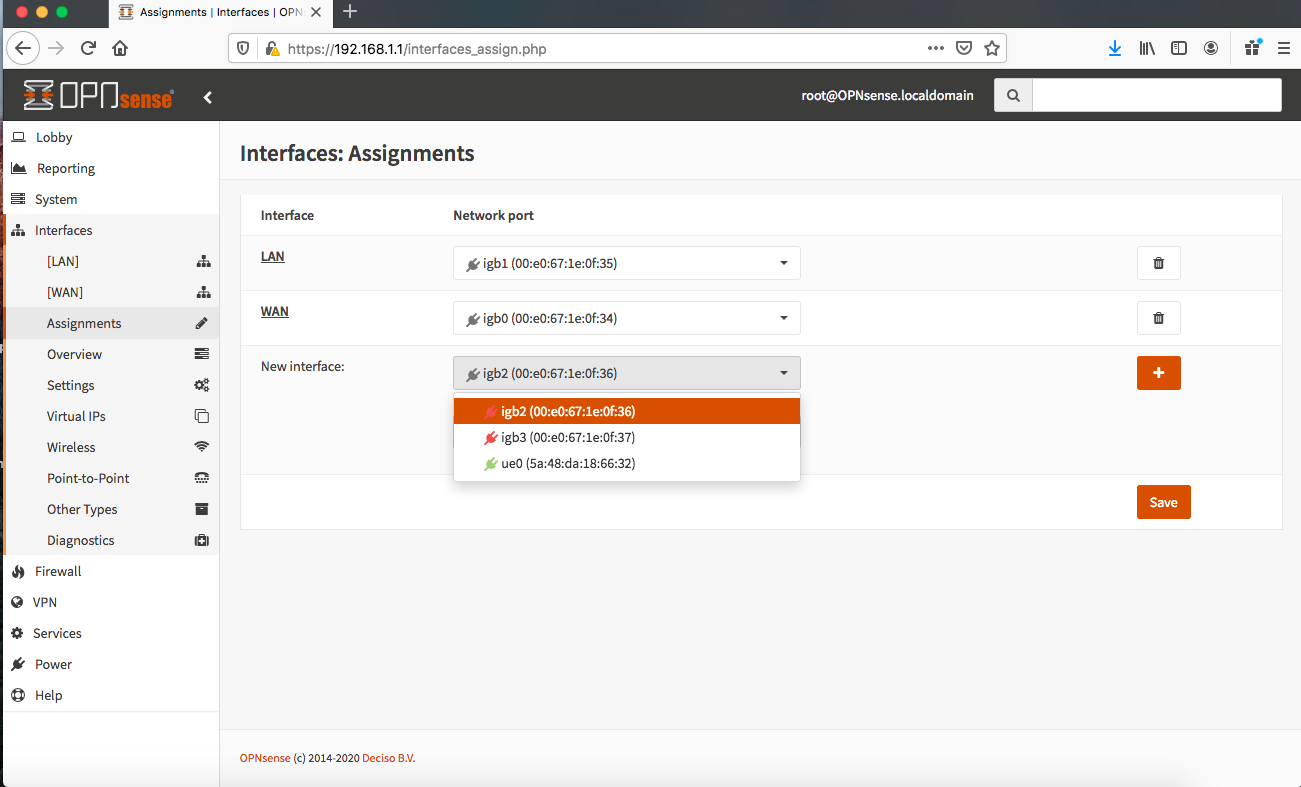1301x787 pixels.
Task: Expand the Firewall menu
Action: click(110, 571)
